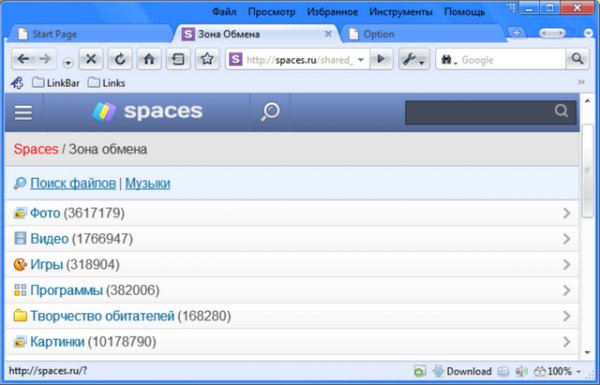Screen dimensions: 600x385
Task: Click the green status bar icon
Action: tap(420, 371)
